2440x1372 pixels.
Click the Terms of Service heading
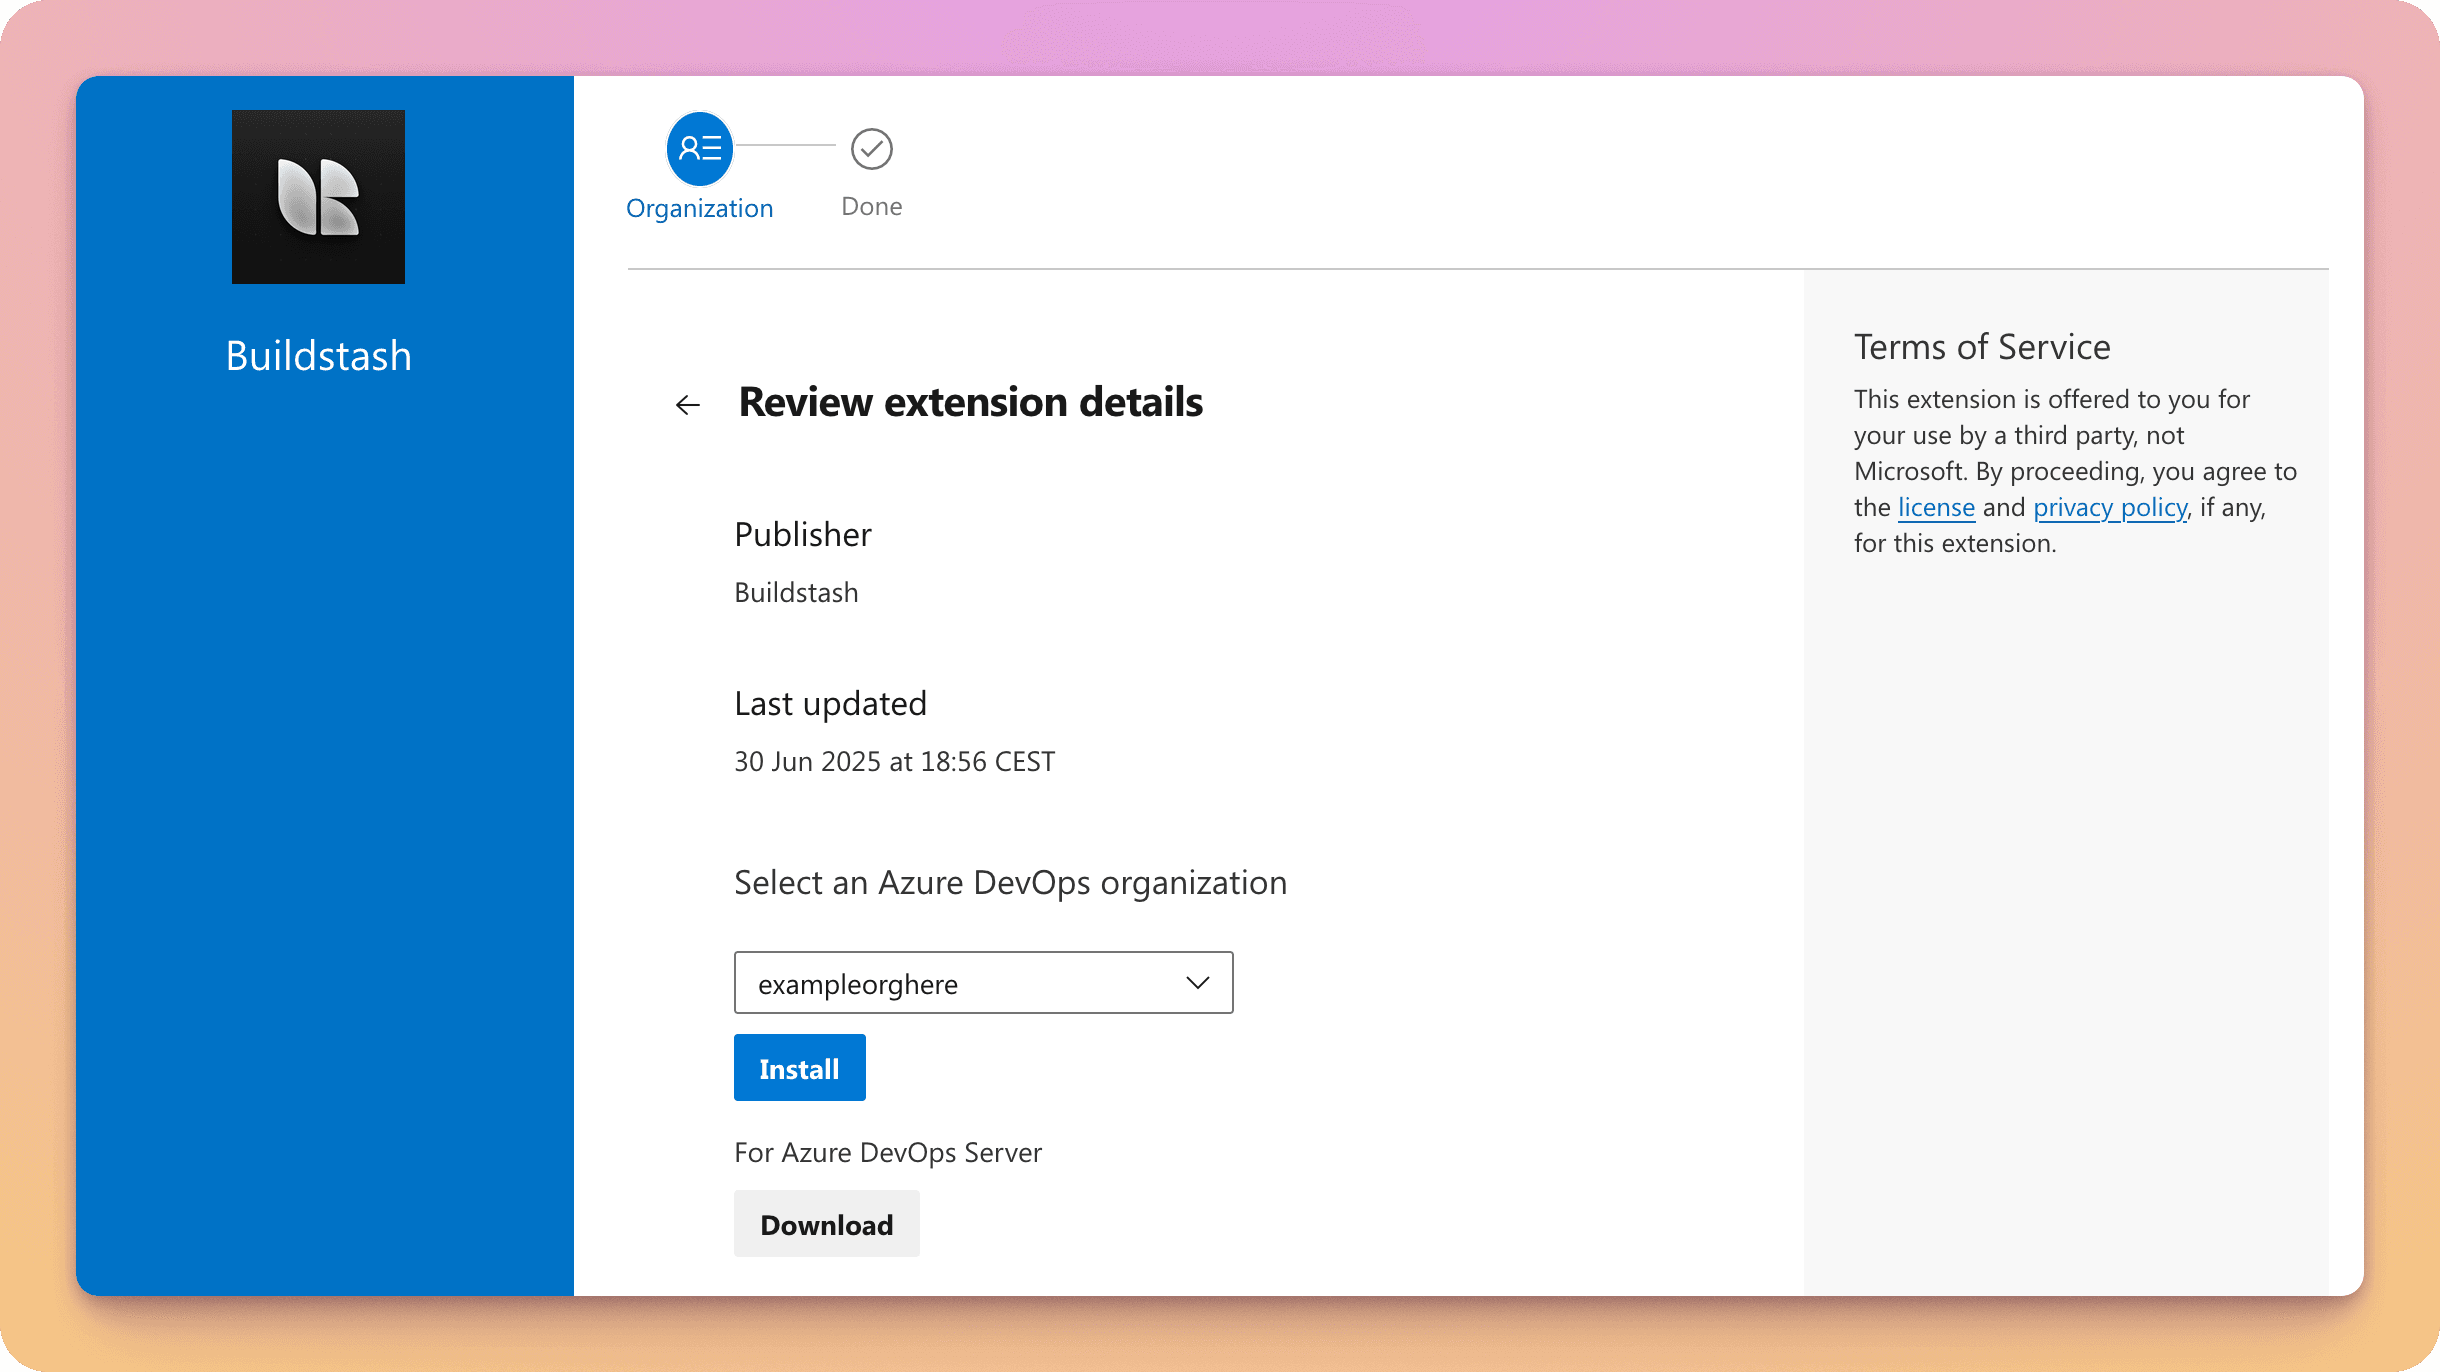click(x=1981, y=347)
